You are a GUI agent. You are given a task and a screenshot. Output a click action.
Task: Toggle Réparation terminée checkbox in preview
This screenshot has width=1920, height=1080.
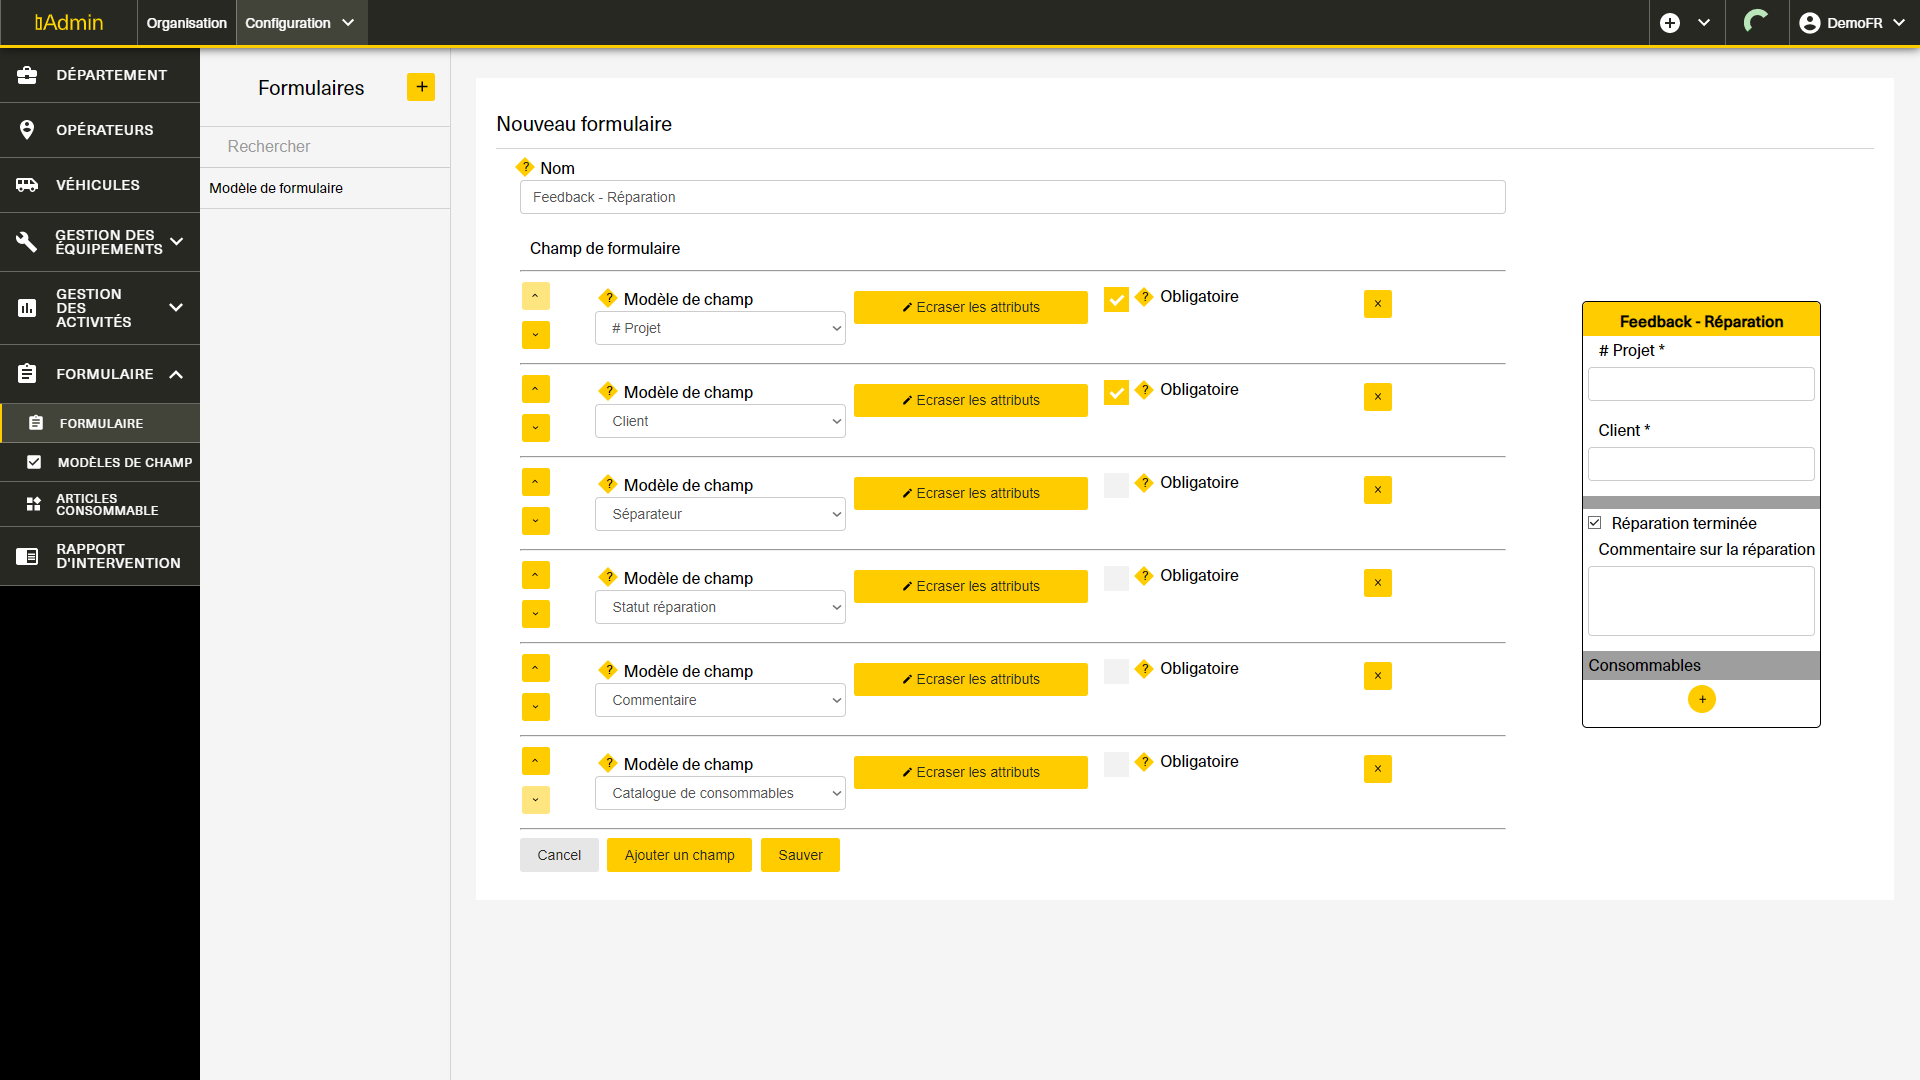1595,523
